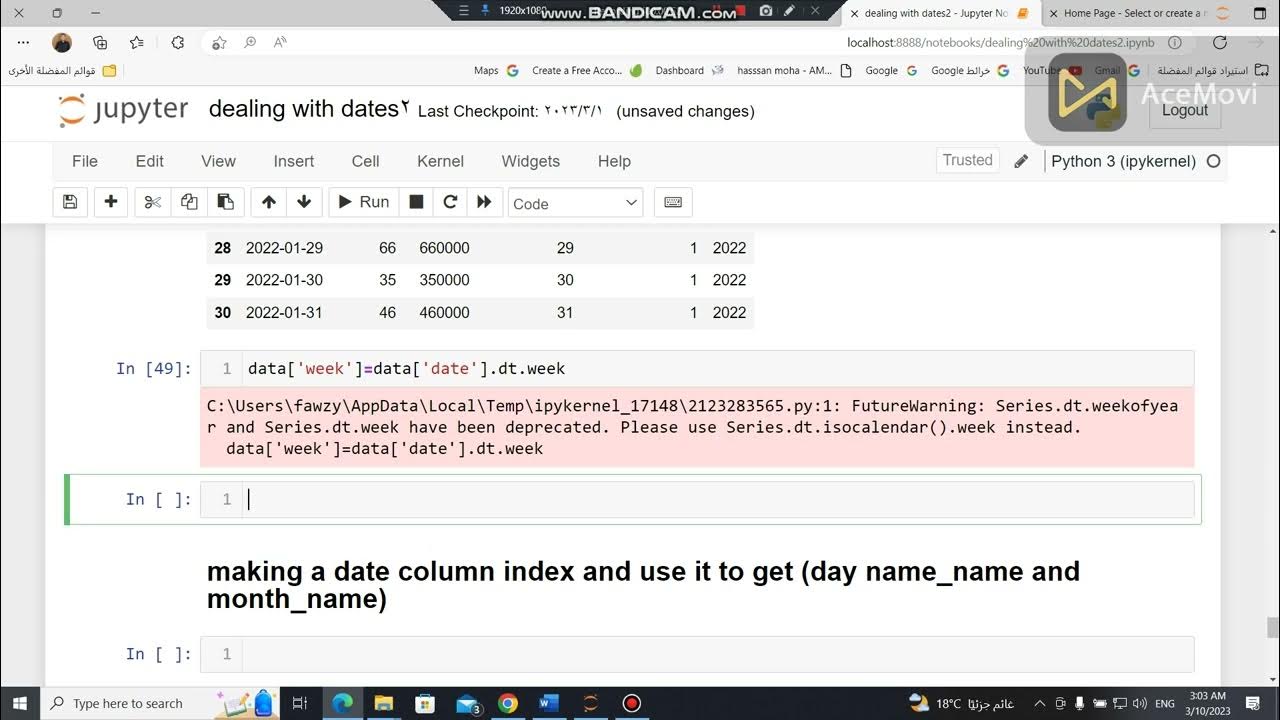
Task: Click the pencil edit-mode indicator icon
Action: point(1021,161)
